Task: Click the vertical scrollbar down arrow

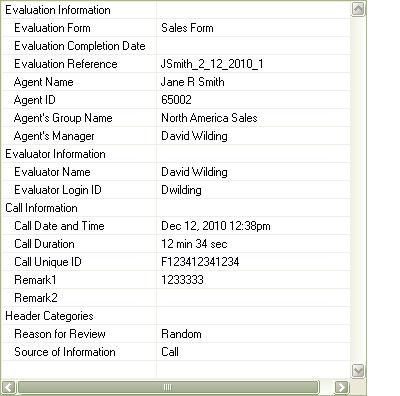Action: 358,371
